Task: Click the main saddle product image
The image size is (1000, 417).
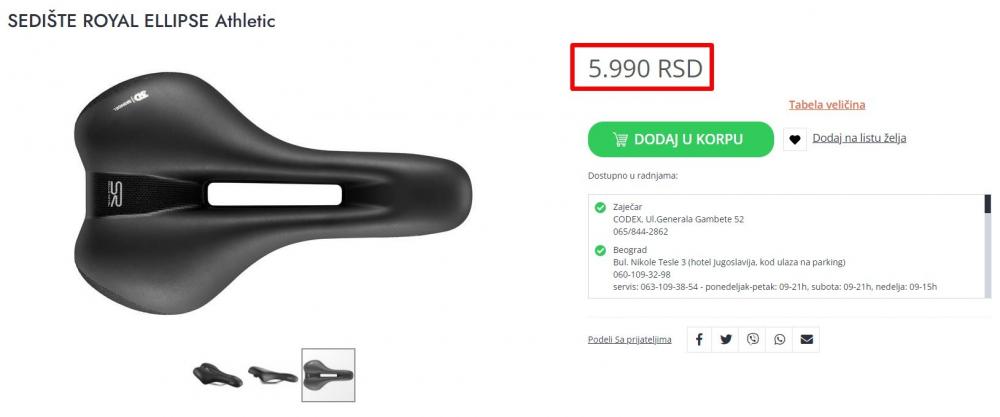Action: (274, 193)
